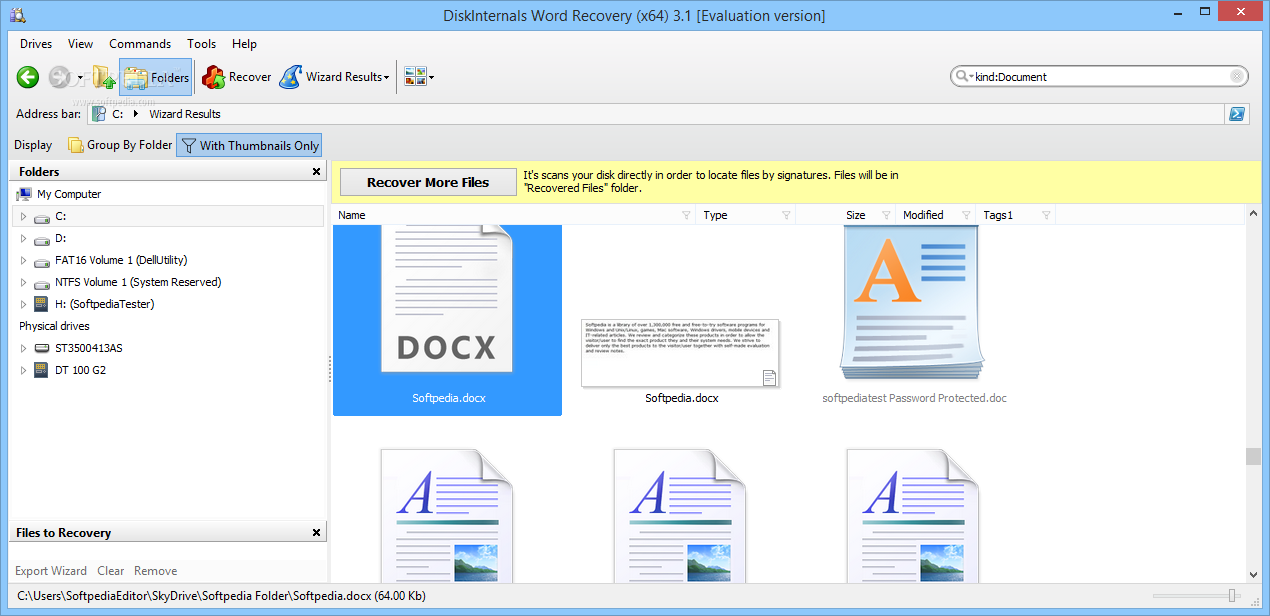Close the Folders panel
This screenshot has height=616, width=1270.
316,172
